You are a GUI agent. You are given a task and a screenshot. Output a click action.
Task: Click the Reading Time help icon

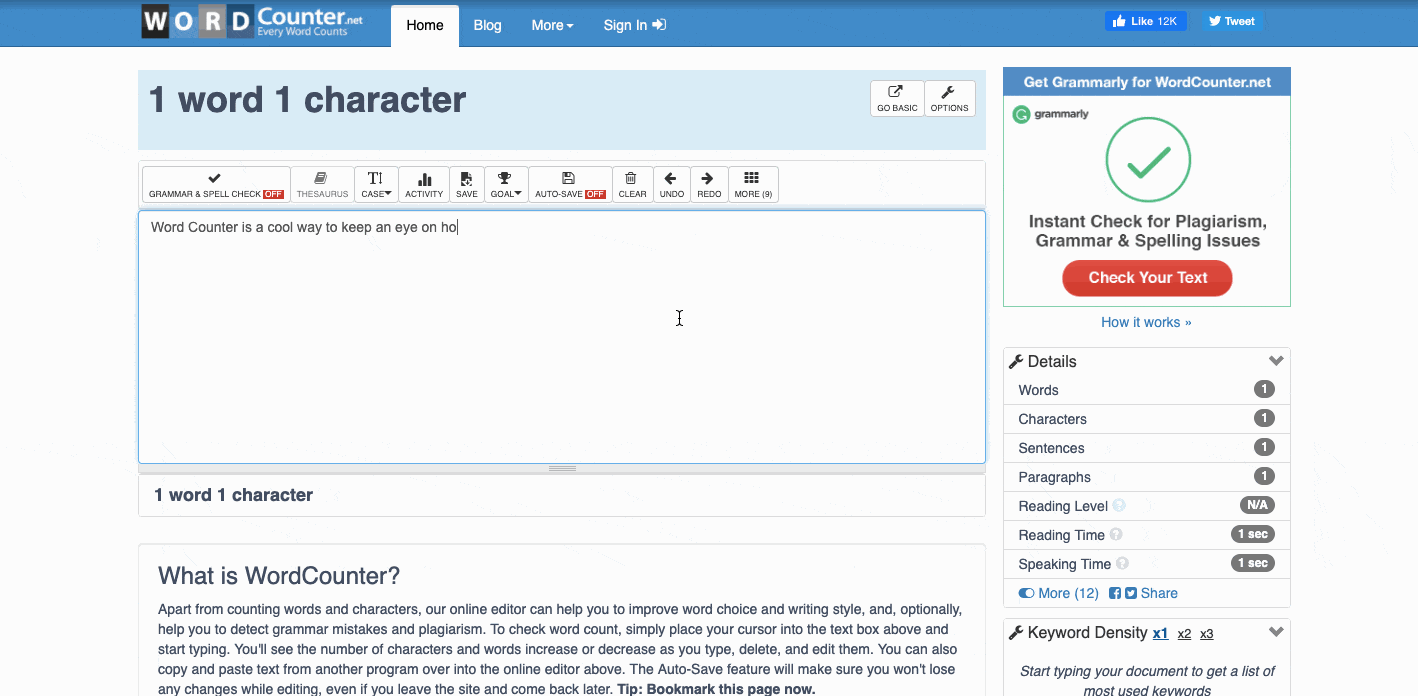(x=1116, y=535)
